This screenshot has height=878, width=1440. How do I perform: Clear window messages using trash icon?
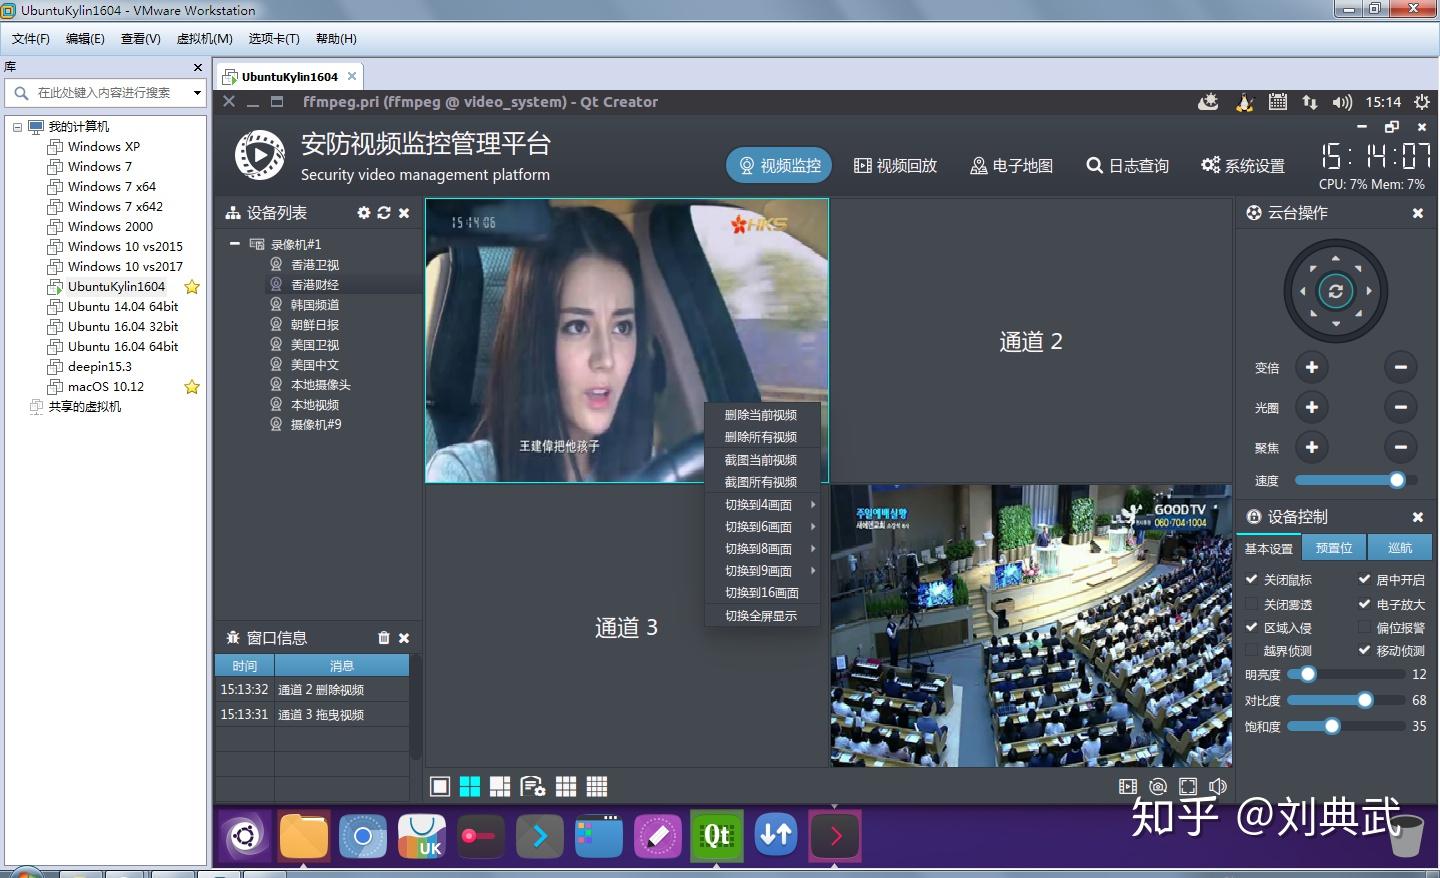tap(384, 637)
